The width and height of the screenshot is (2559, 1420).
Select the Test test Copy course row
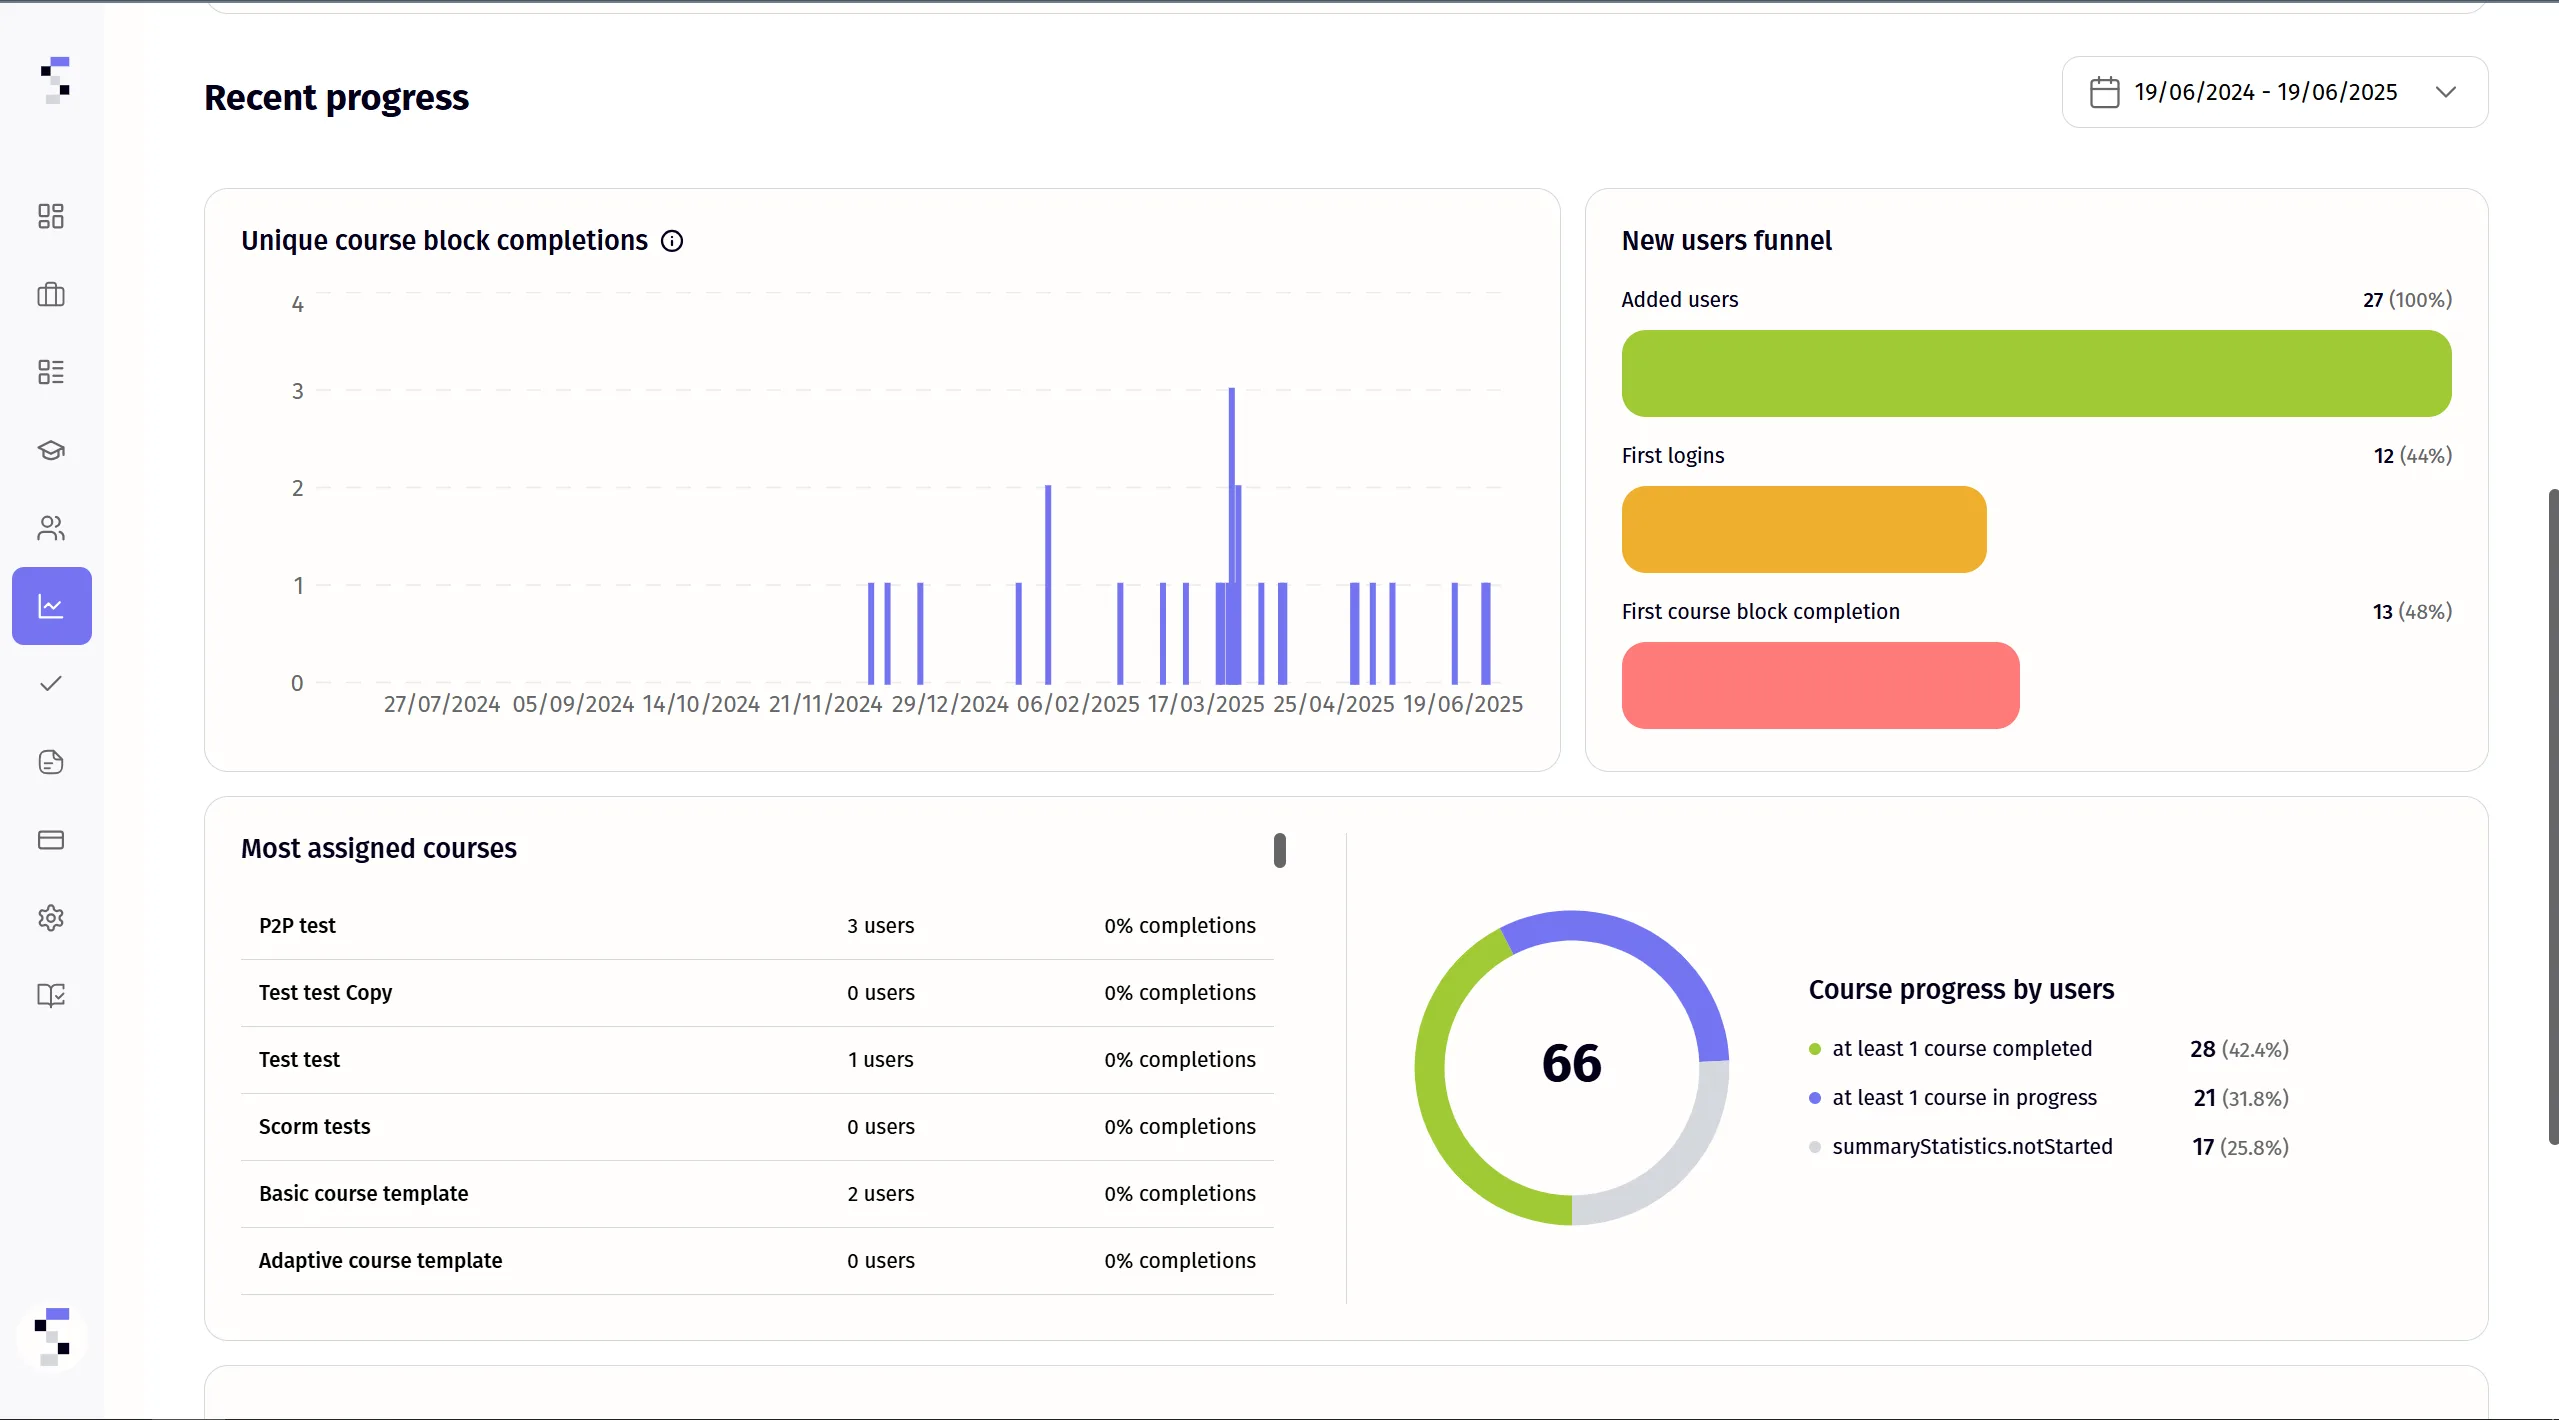point(757,993)
